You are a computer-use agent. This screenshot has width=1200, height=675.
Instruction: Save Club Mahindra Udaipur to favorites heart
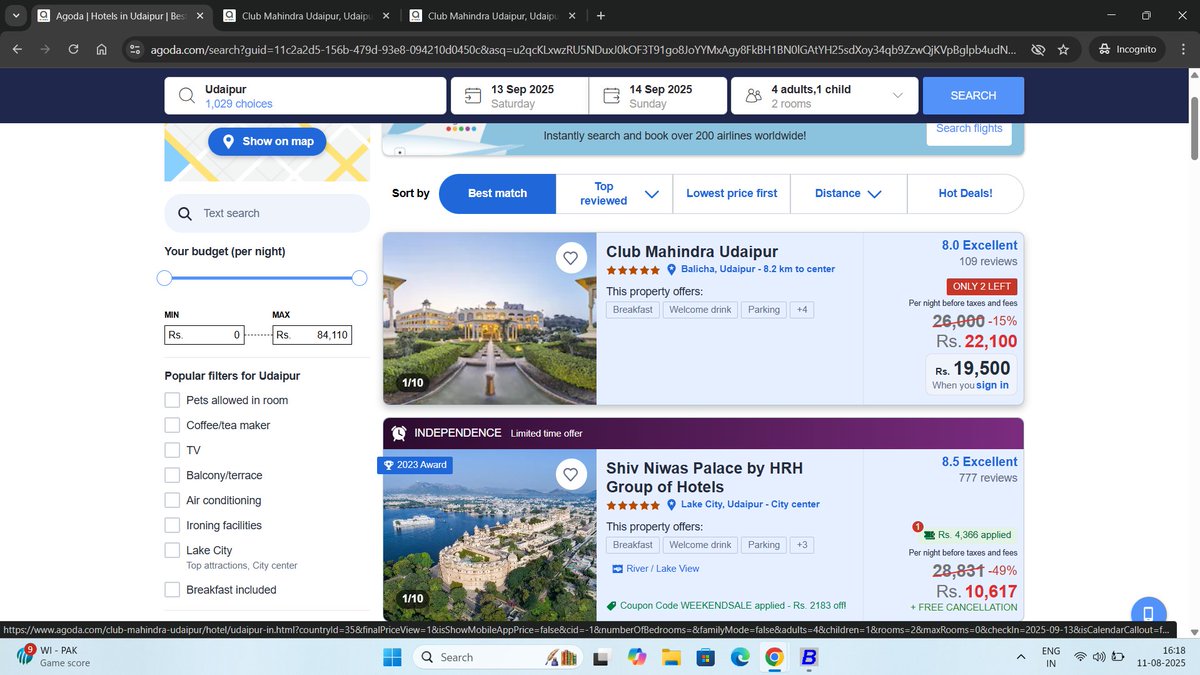(570, 258)
